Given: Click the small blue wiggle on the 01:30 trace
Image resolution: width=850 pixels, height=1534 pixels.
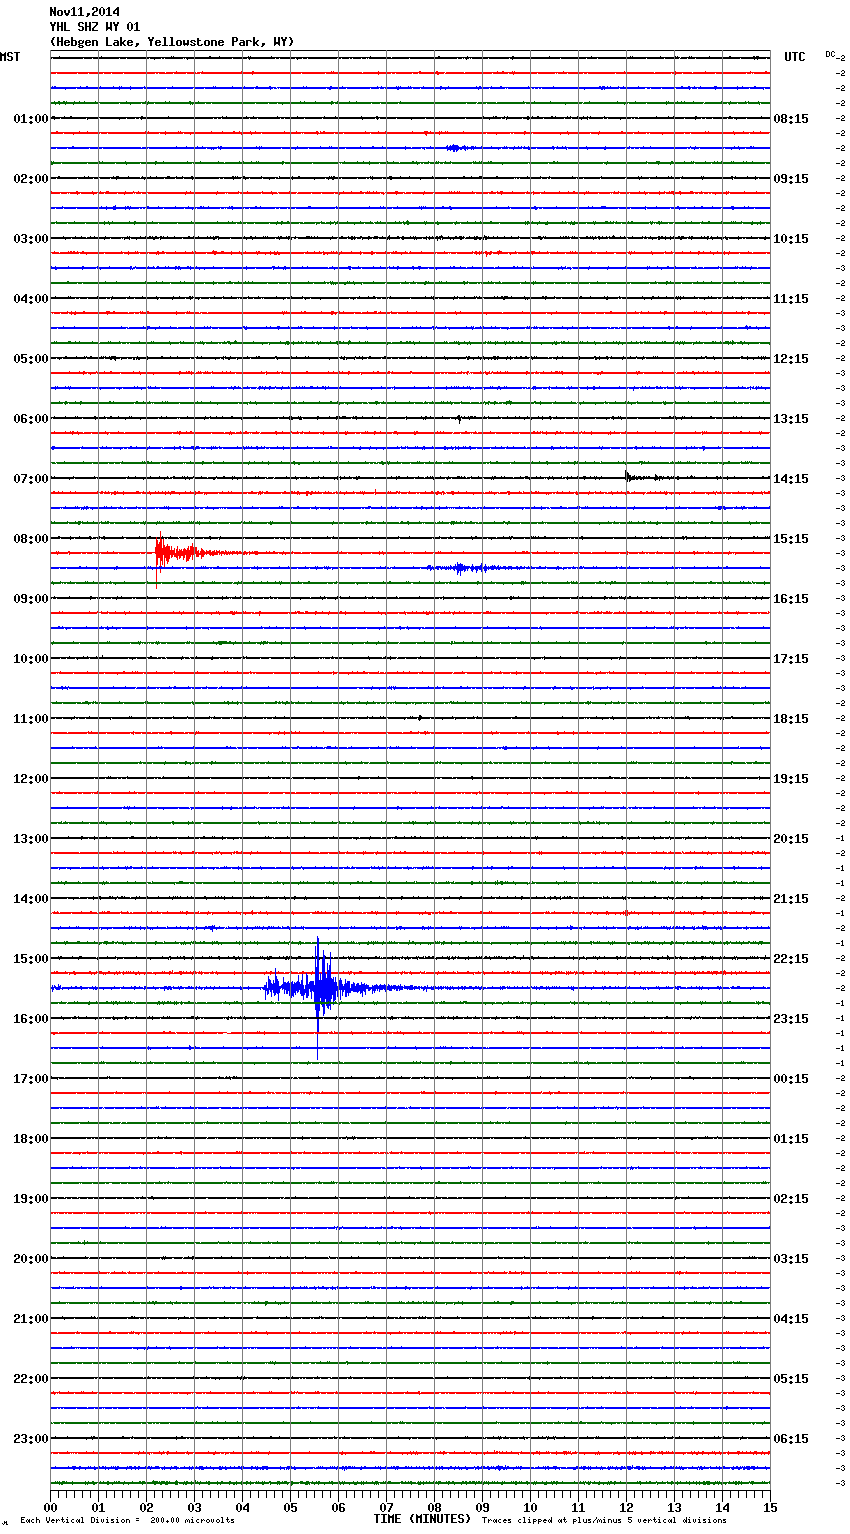Looking at the screenshot, I should click(x=458, y=148).
